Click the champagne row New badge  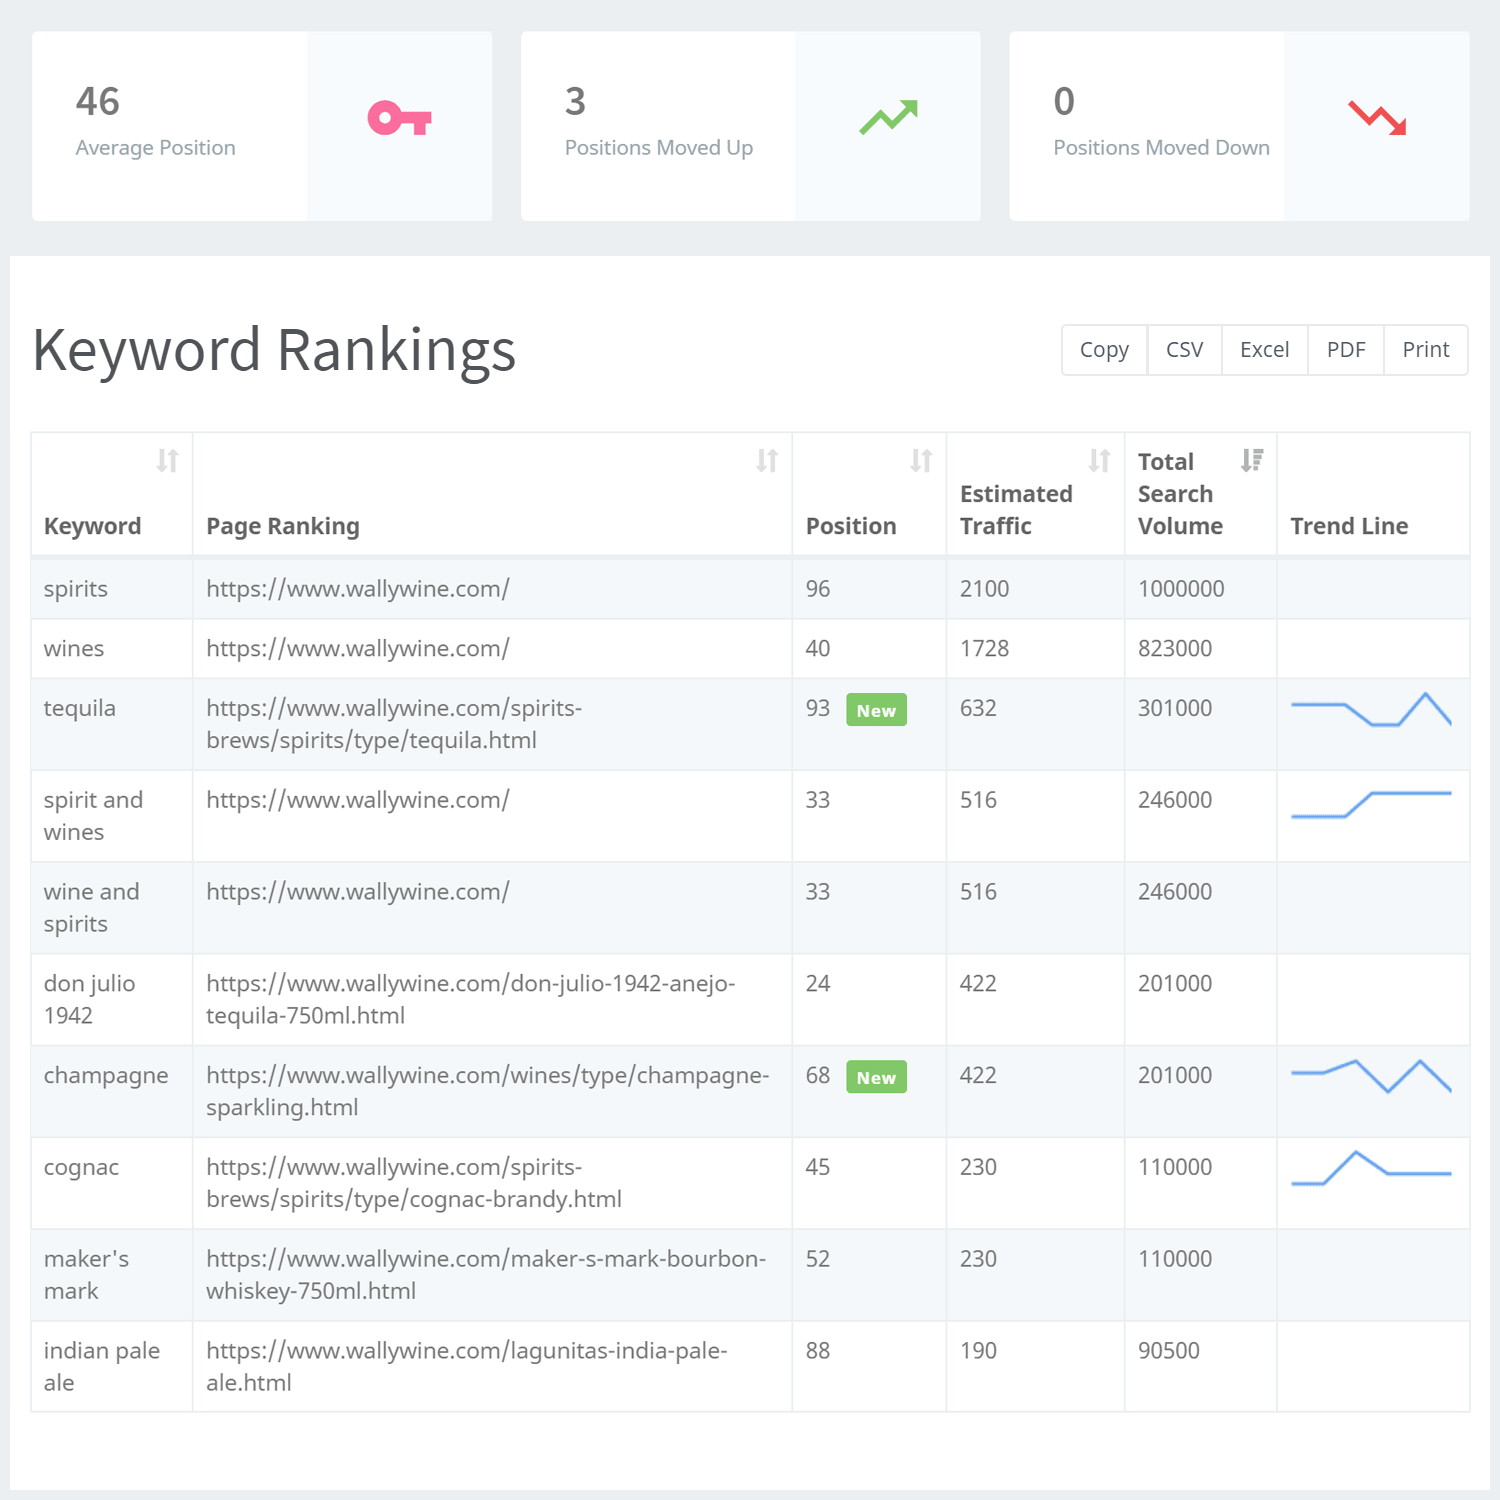(876, 1077)
